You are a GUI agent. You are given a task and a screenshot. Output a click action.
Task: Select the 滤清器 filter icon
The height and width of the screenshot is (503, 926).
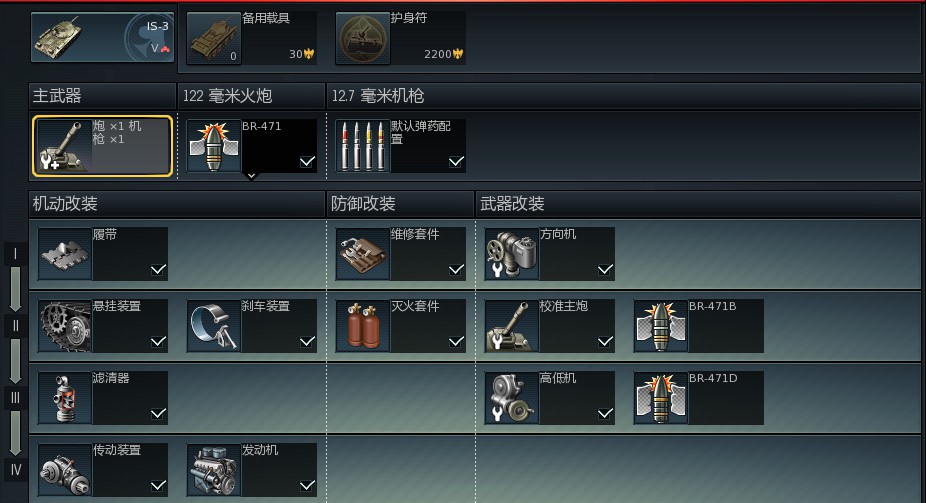[x=65, y=398]
